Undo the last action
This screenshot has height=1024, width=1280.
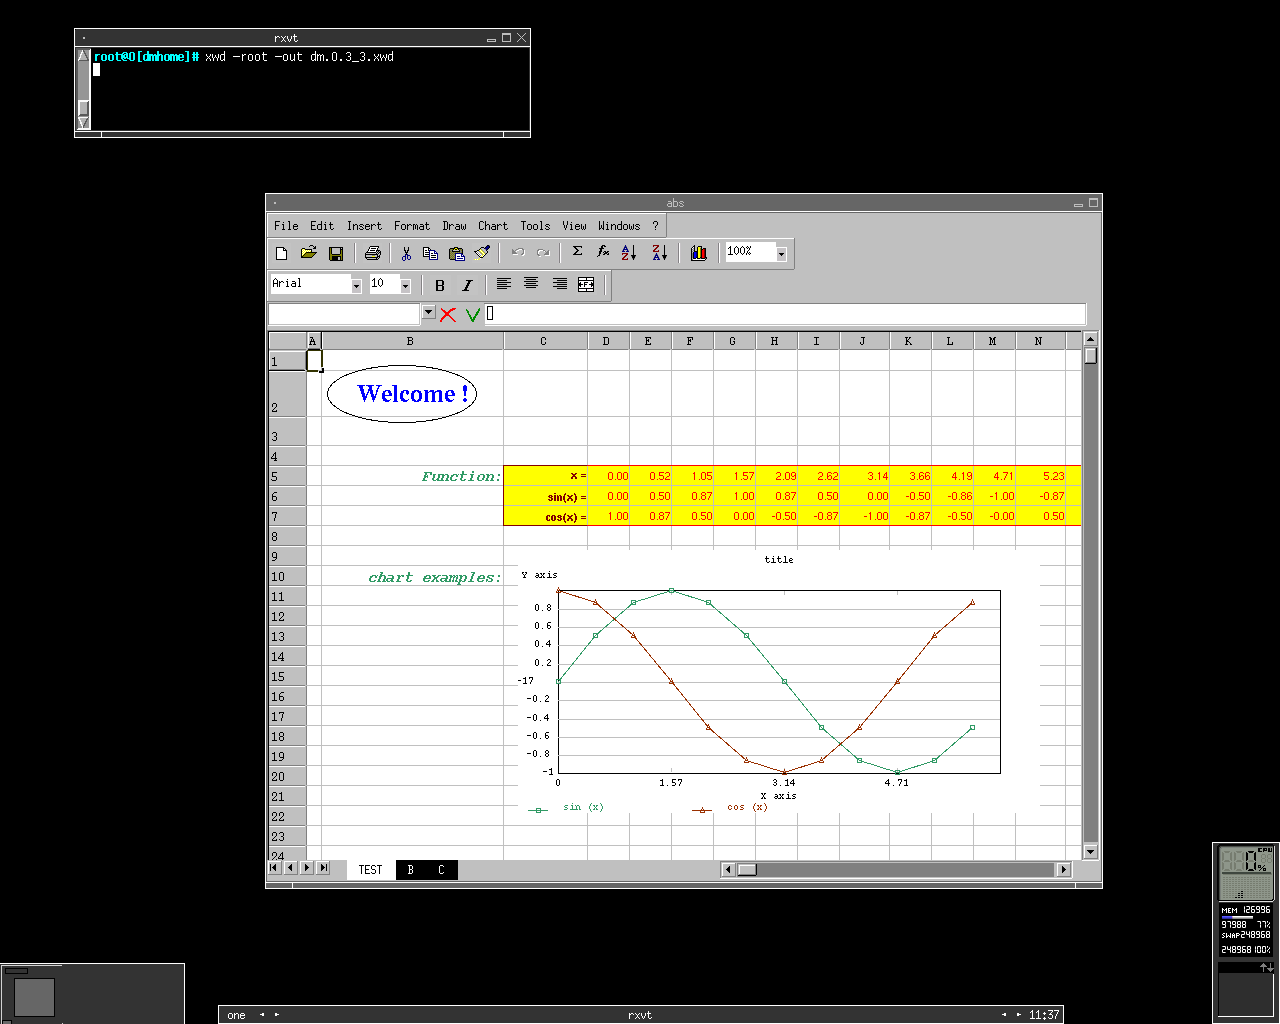tap(518, 253)
